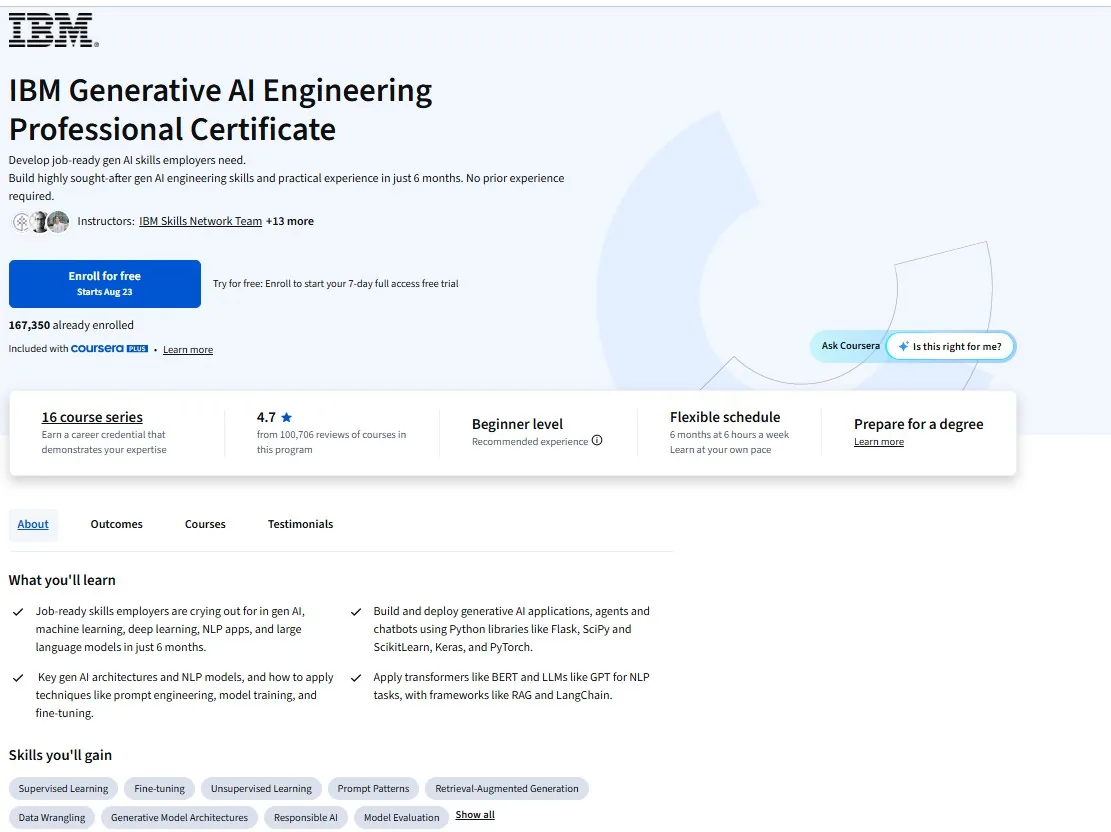Viewport: 1111px width, 832px height.
Task: Open IBM Skills Network Team instructor link
Action: (201, 221)
